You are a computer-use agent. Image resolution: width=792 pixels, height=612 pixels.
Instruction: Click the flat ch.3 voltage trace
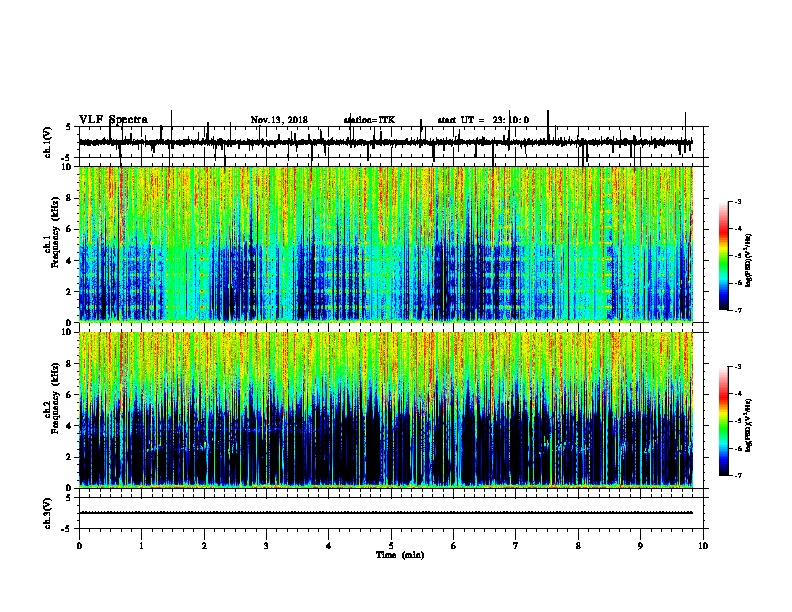[x=386, y=513]
